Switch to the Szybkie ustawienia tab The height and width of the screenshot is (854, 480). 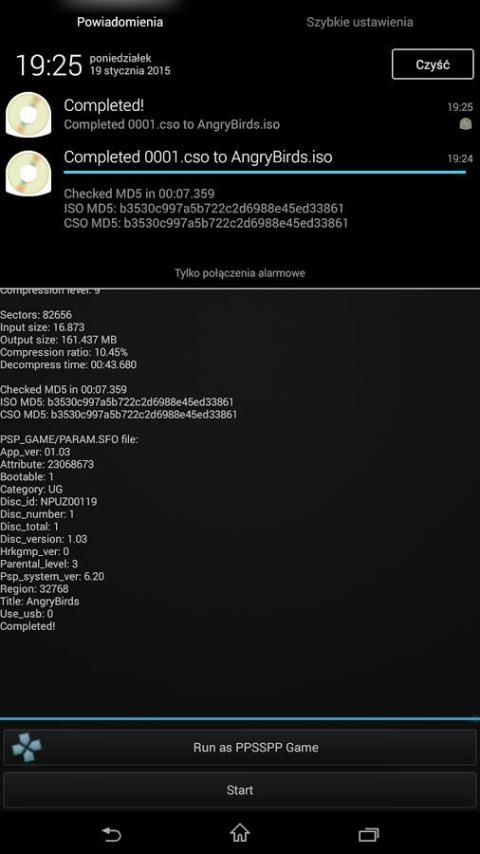360,22
